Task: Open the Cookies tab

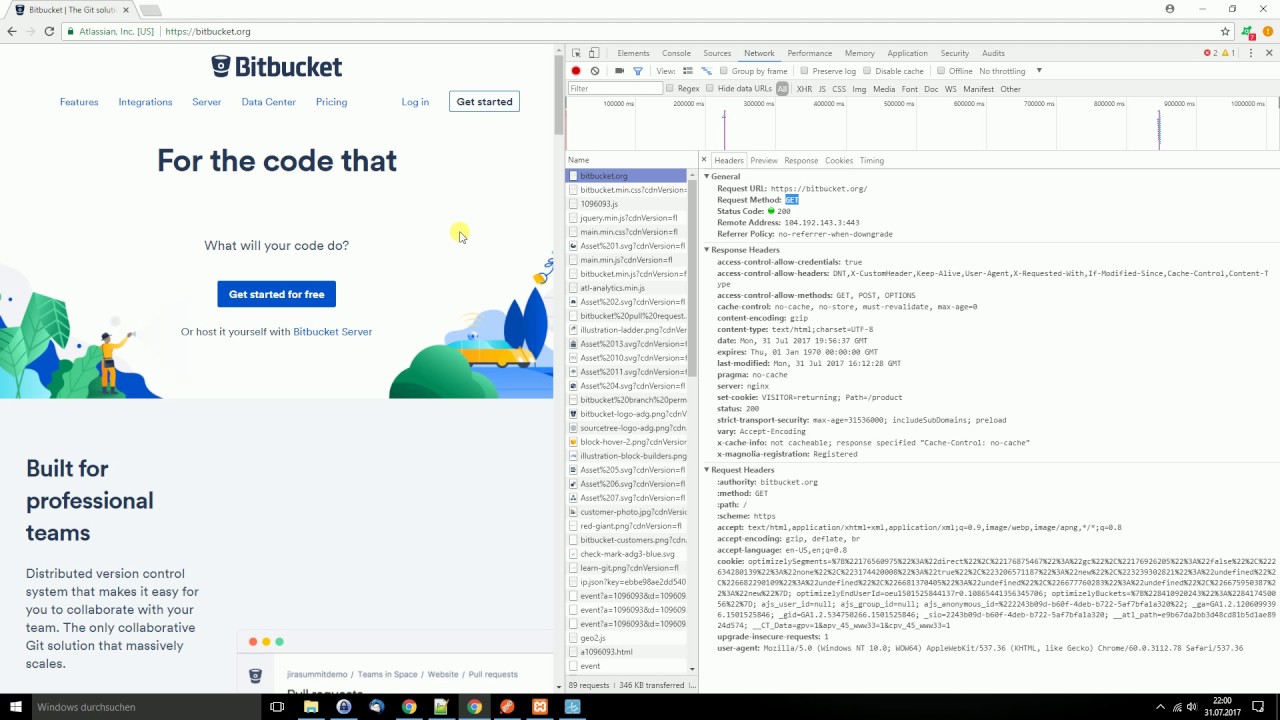Action: (839, 160)
